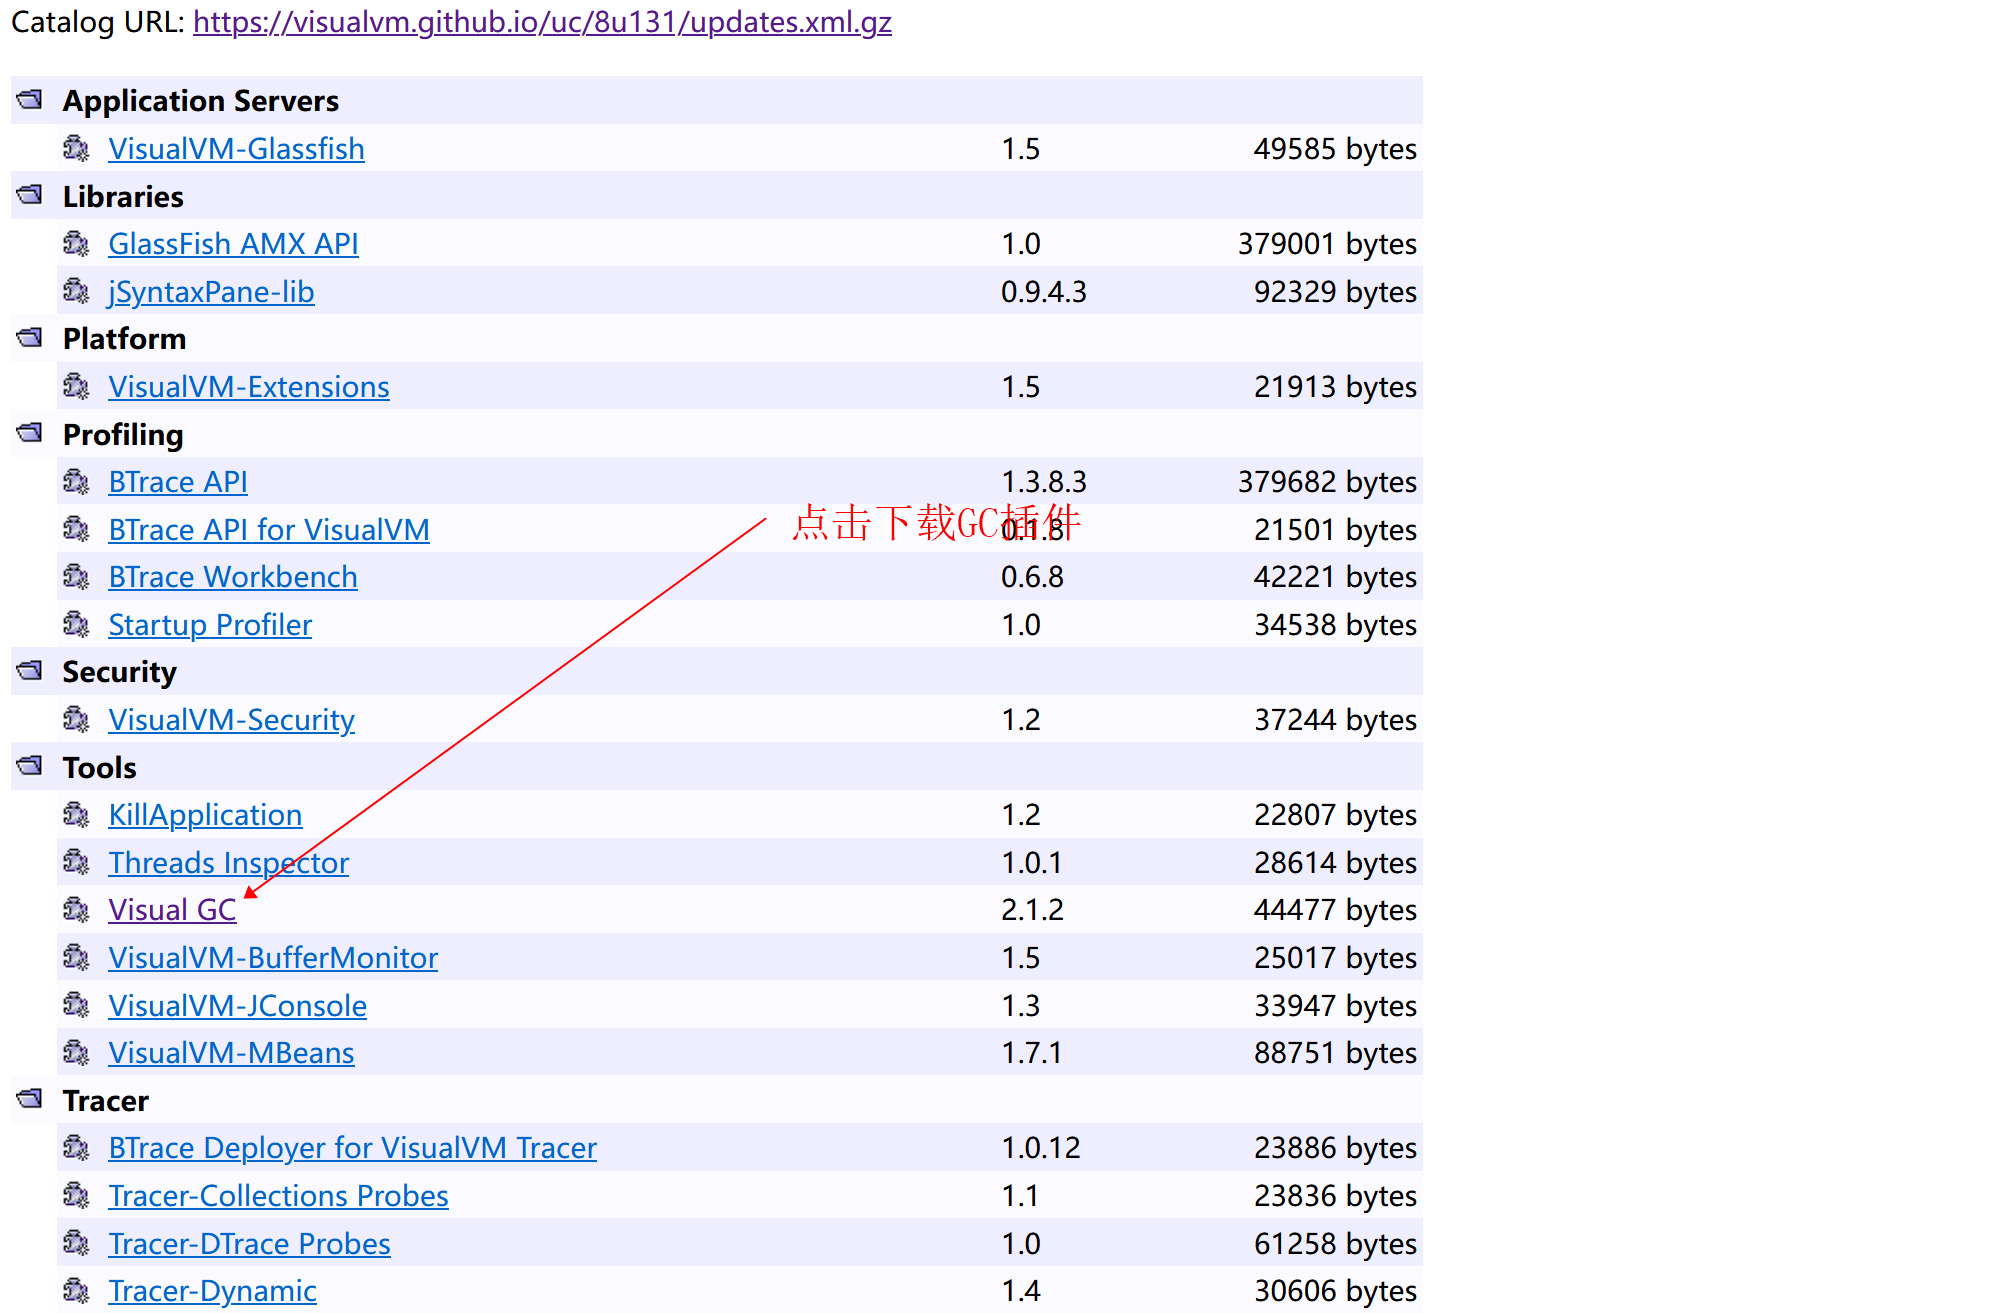2012x1313 pixels.
Task: Click folder icon beside Tools heading
Action: [x=30, y=765]
